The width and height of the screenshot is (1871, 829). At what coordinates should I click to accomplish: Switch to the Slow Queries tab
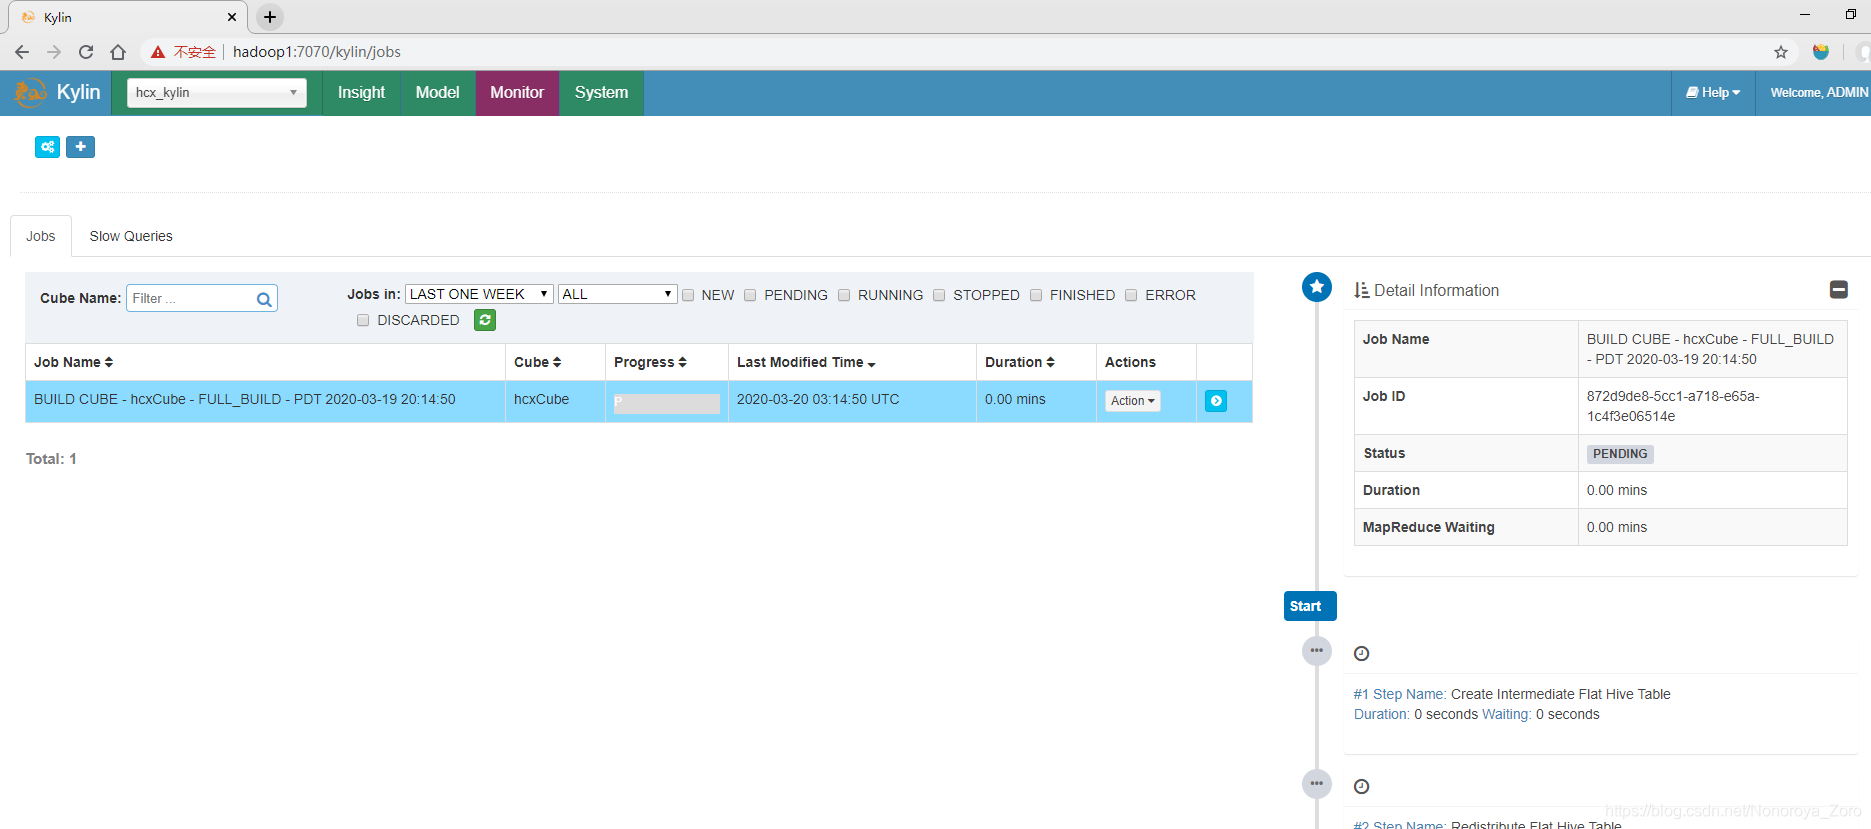click(x=131, y=236)
